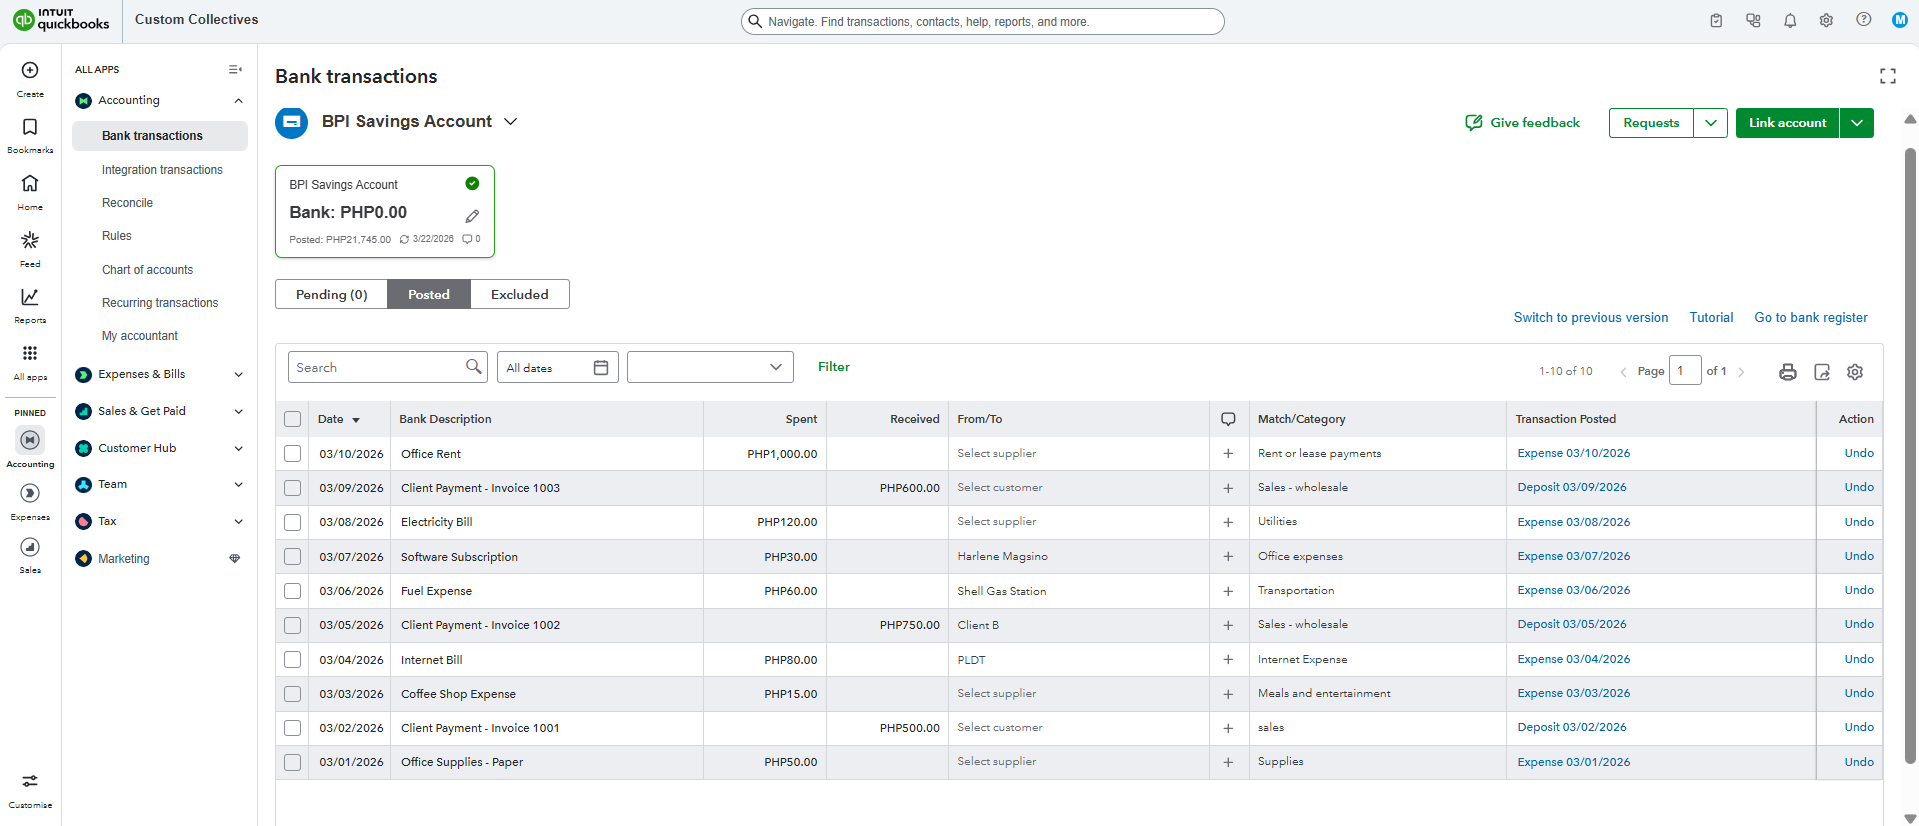Click the transactions Search field
The image size is (1919, 826).
tap(387, 367)
